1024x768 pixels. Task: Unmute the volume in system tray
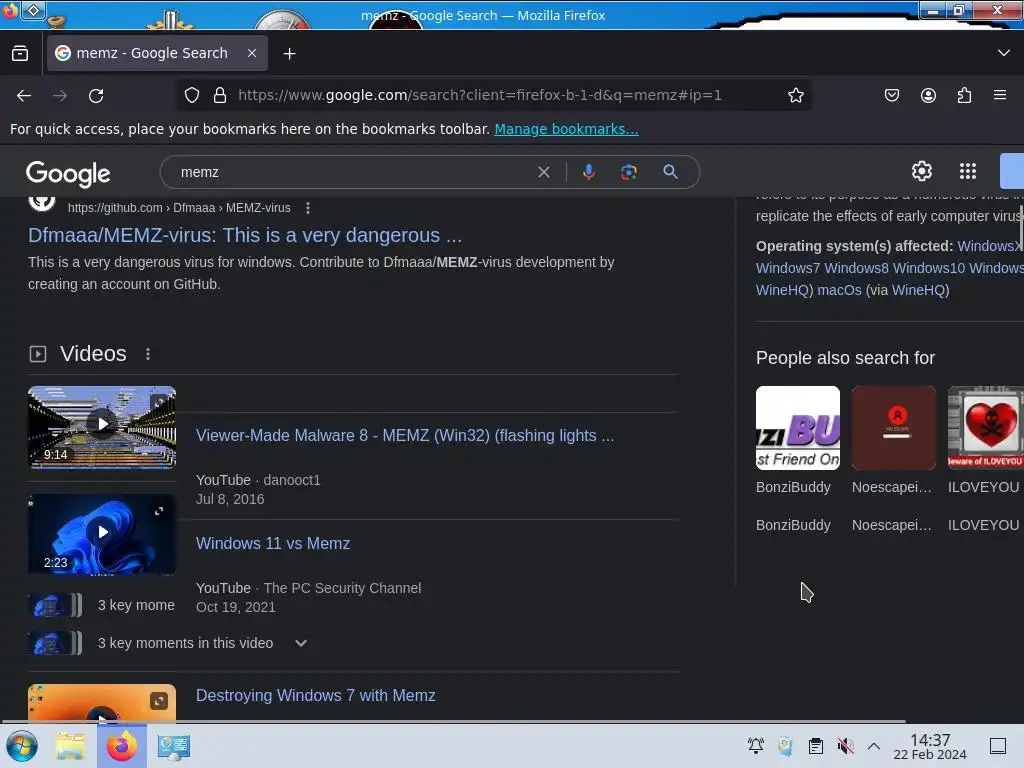pos(846,746)
